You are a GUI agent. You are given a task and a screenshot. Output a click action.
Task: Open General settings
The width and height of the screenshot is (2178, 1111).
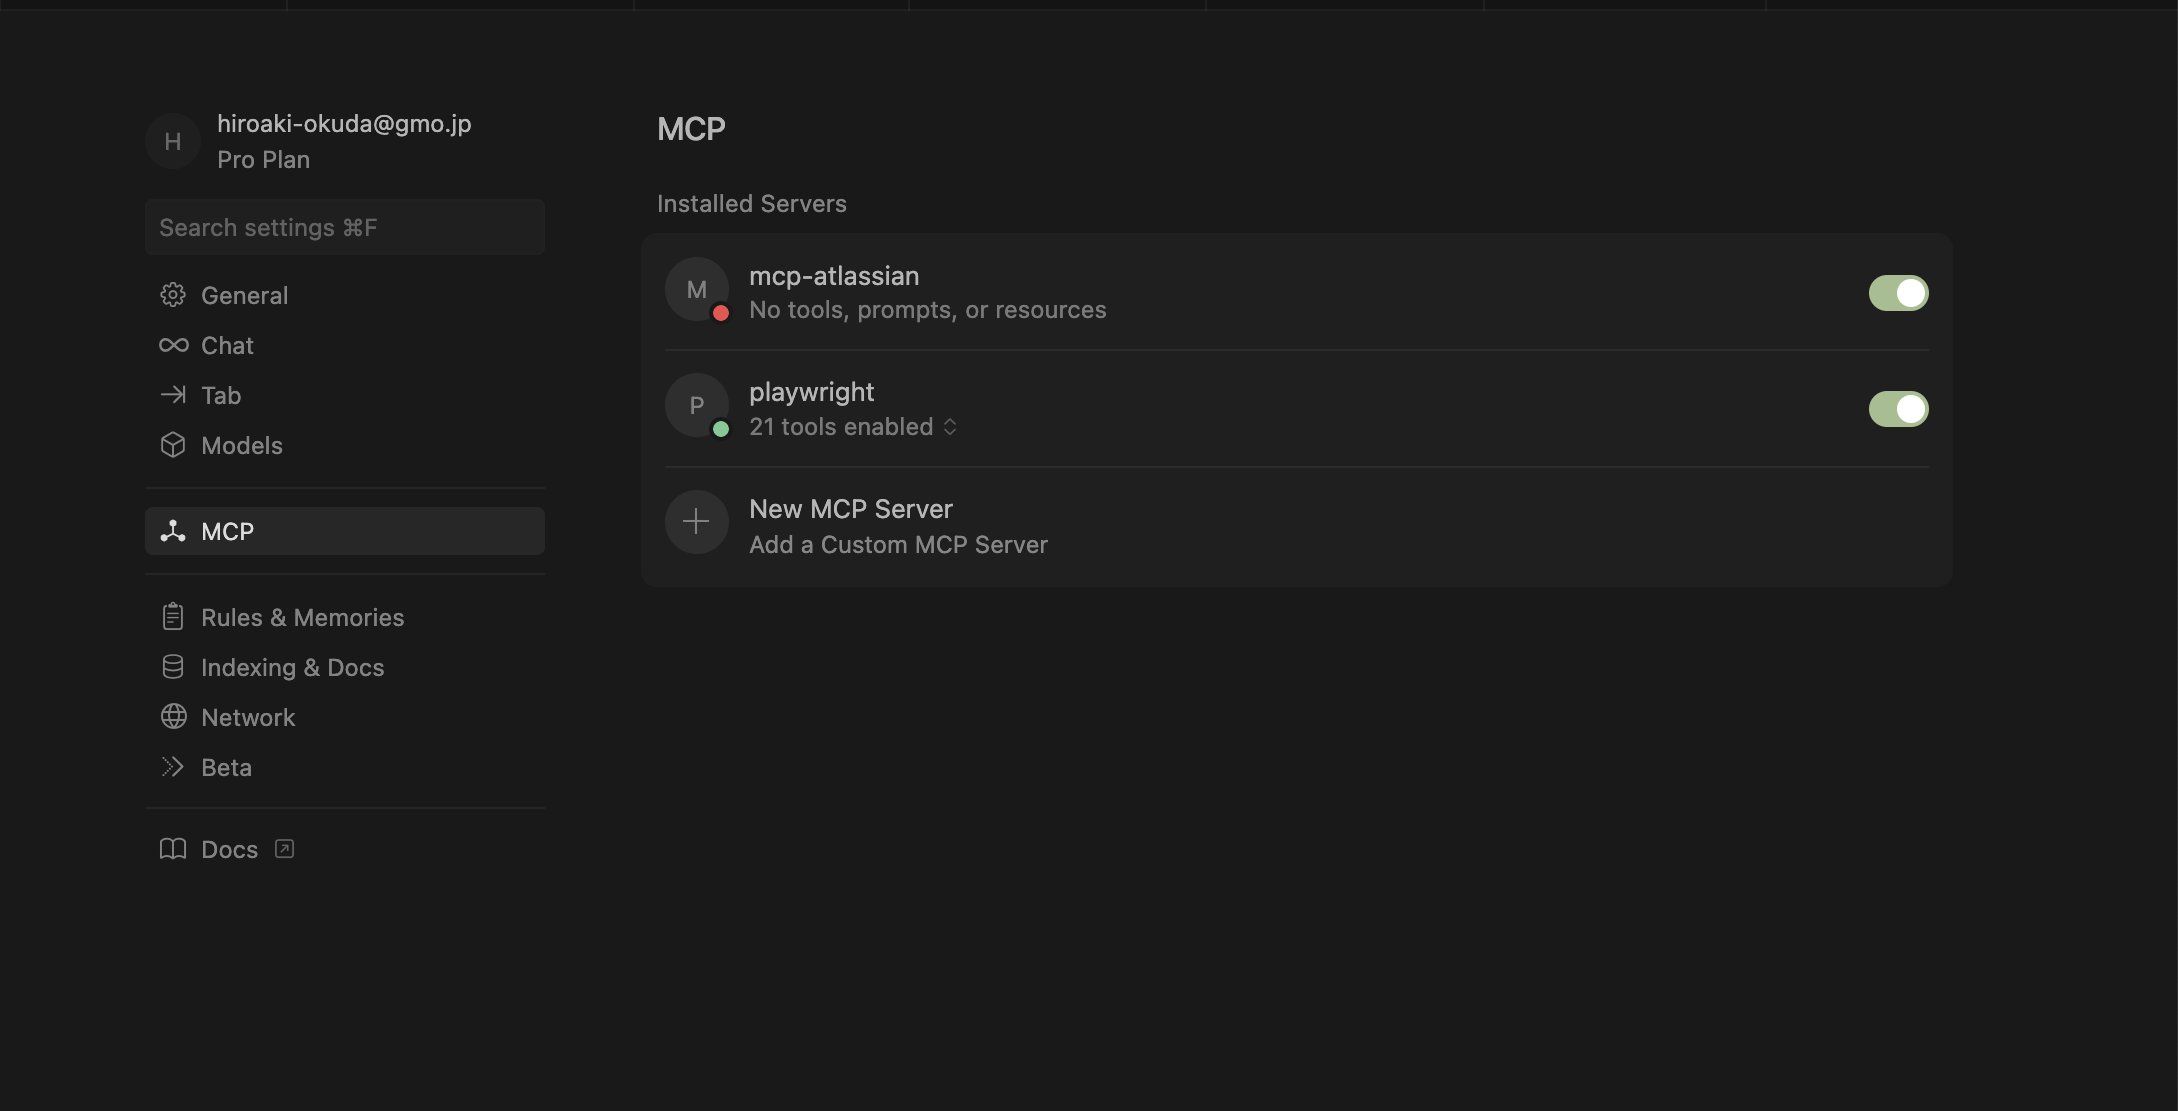[x=344, y=295]
